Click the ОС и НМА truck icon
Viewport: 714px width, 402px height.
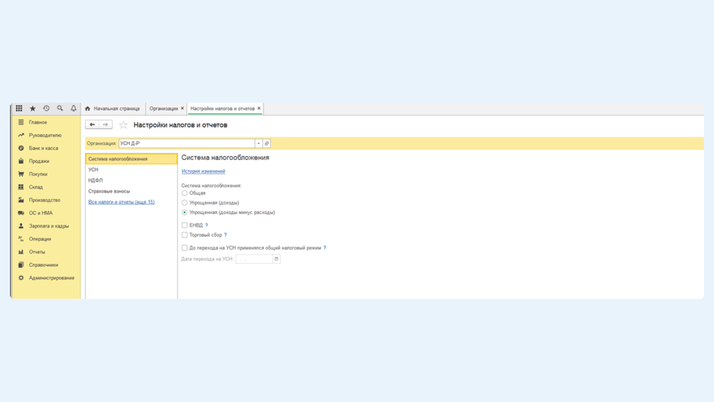coord(21,213)
